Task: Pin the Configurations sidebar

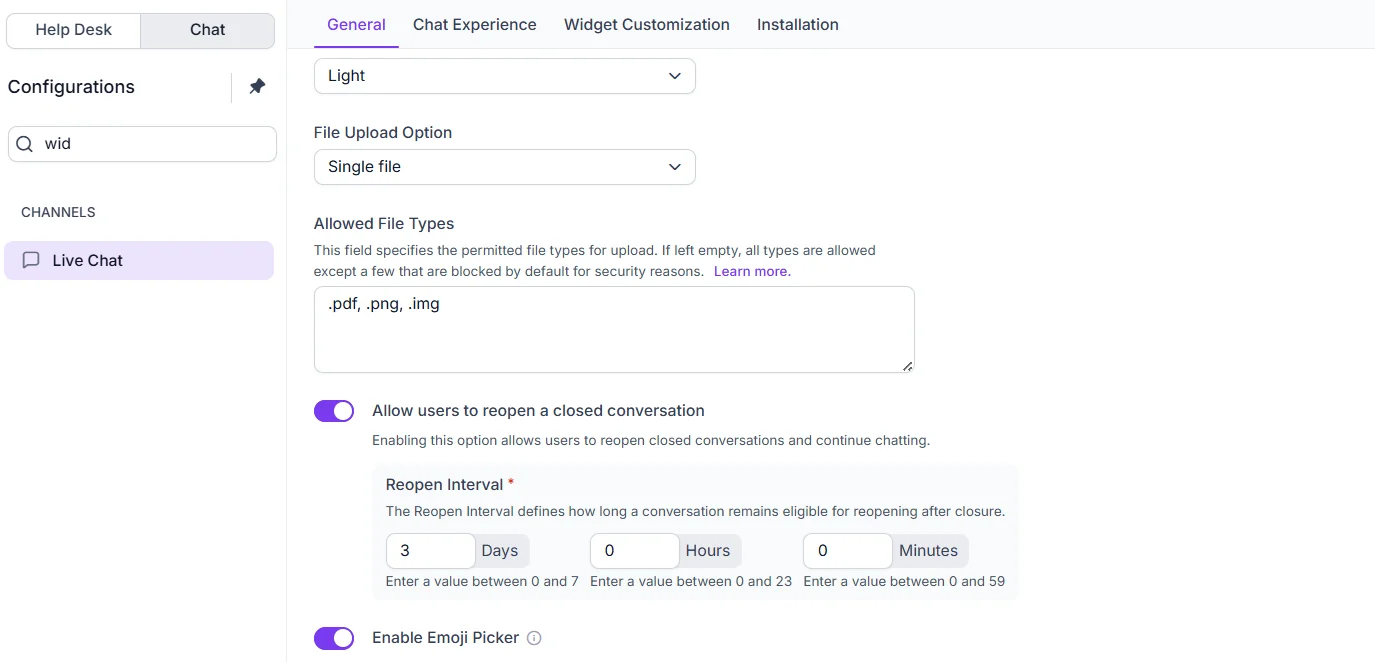Action: [257, 87]
